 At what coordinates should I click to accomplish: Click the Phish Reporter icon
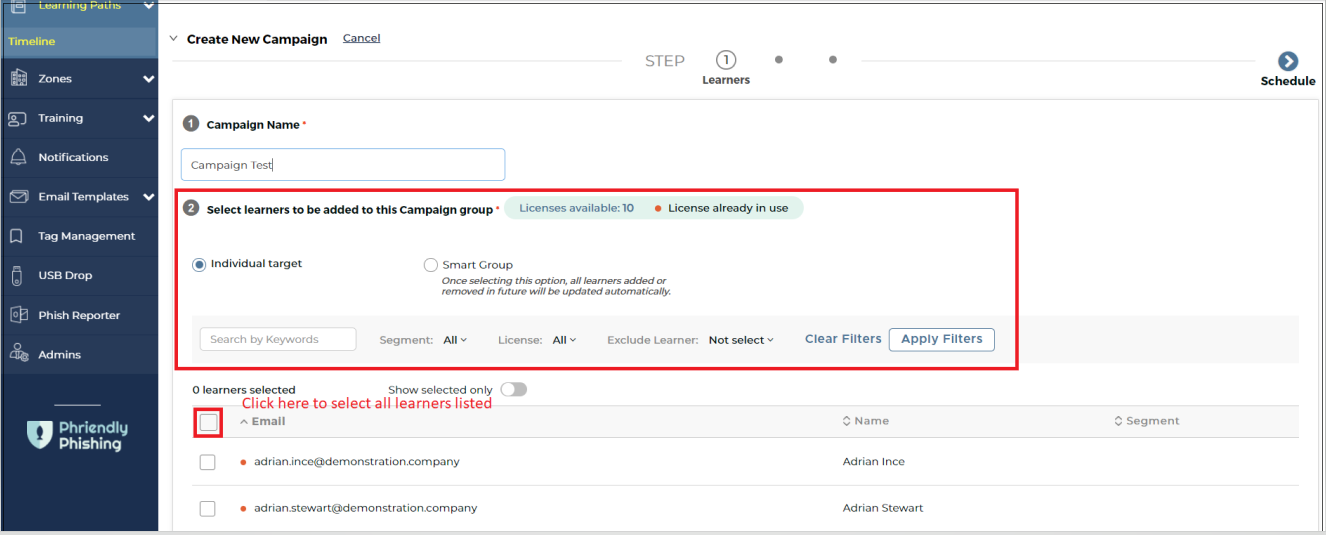18,315
